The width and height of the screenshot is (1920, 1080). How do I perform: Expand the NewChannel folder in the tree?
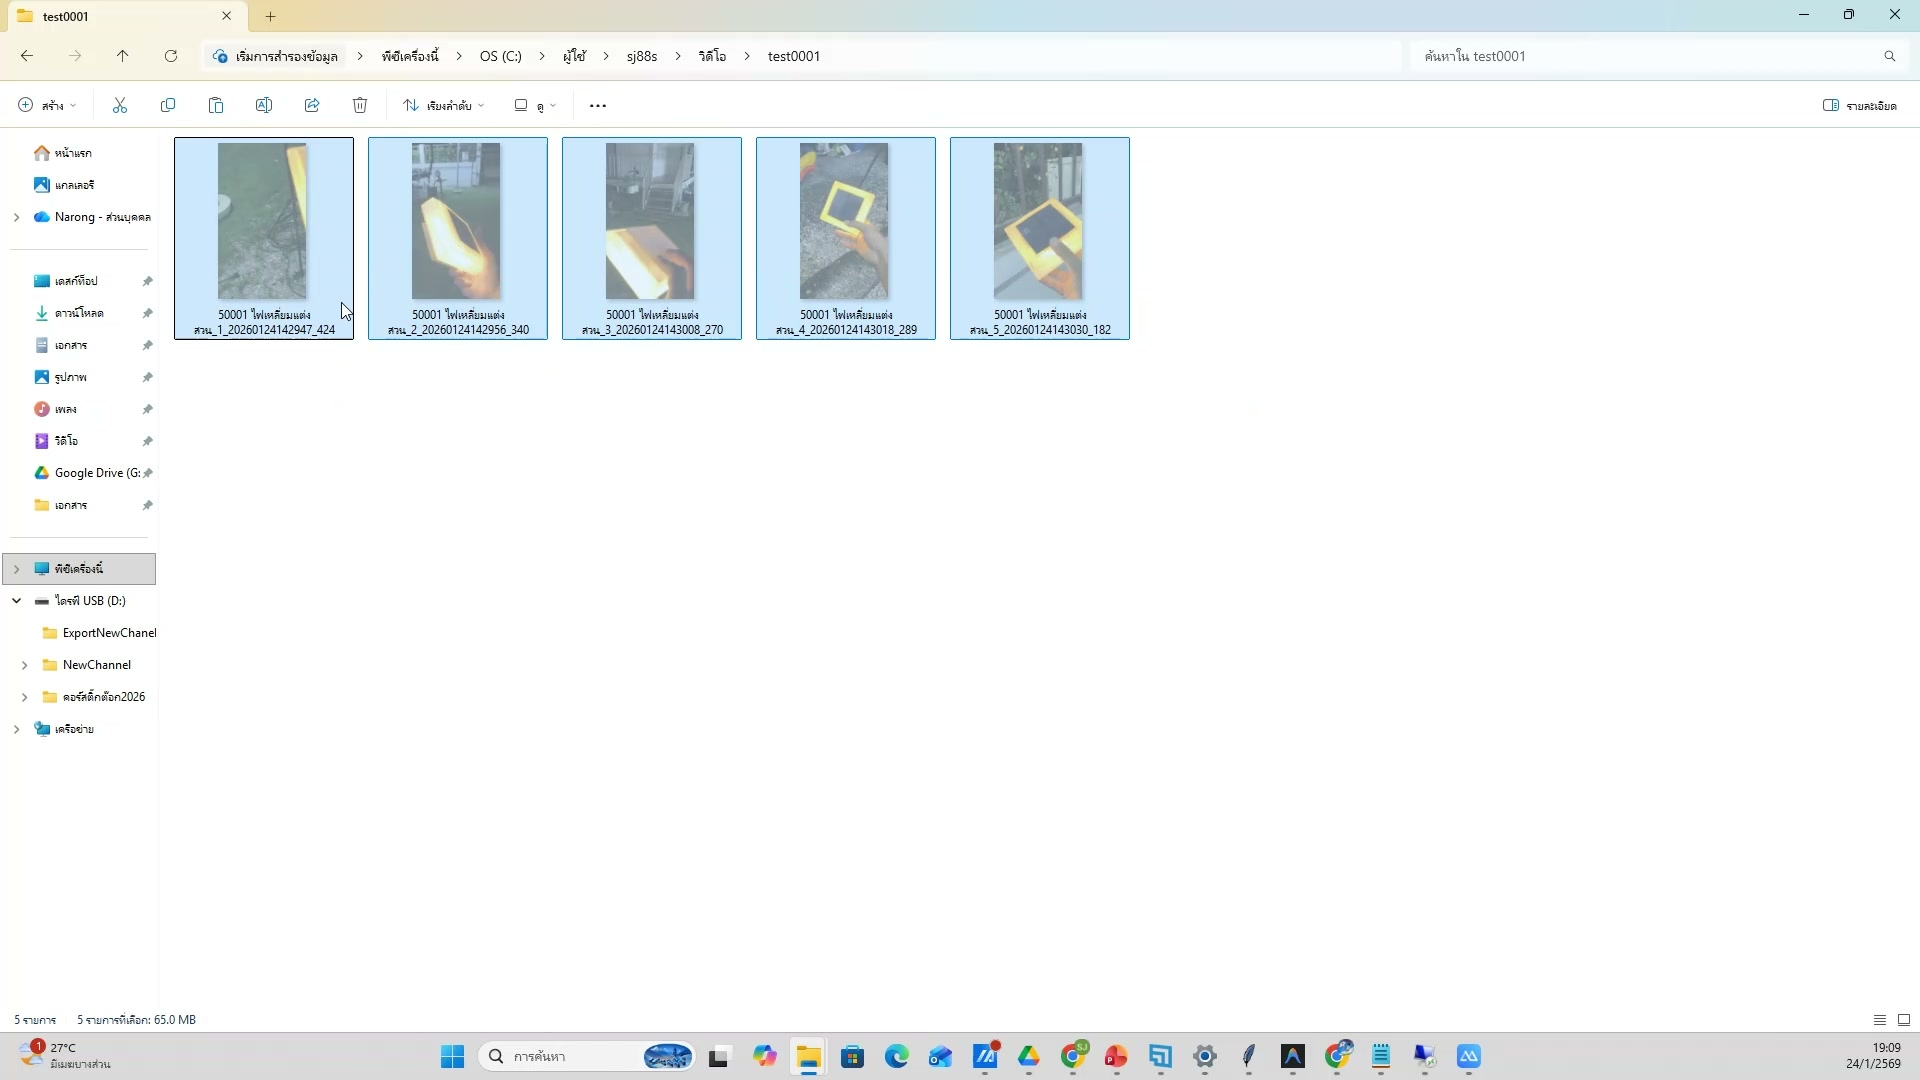[x=25, y=664]
